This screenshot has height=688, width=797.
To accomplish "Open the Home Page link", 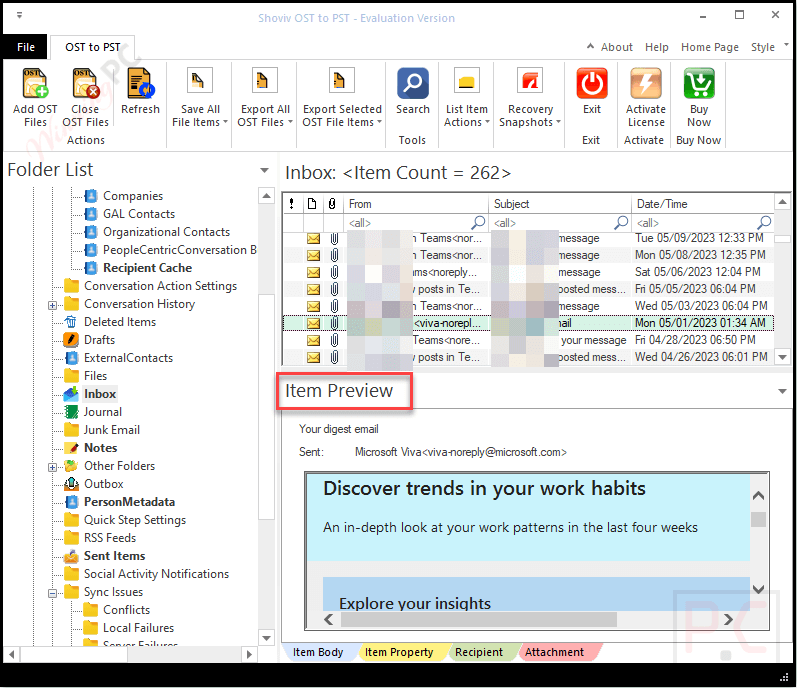I will 710,47.
